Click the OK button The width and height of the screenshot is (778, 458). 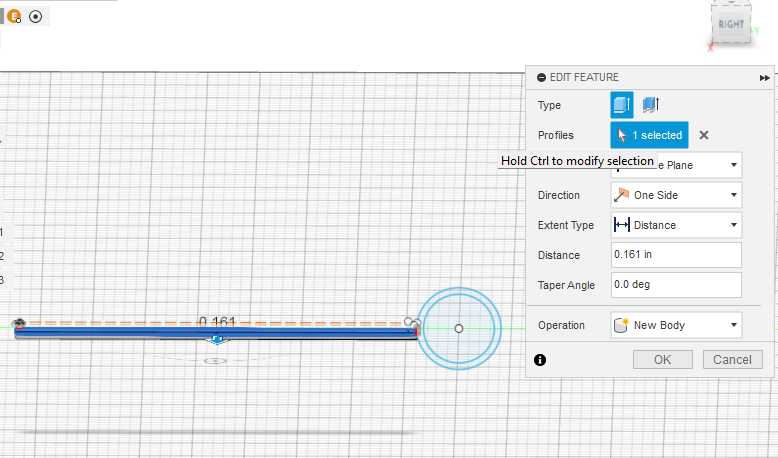point(662,359)
